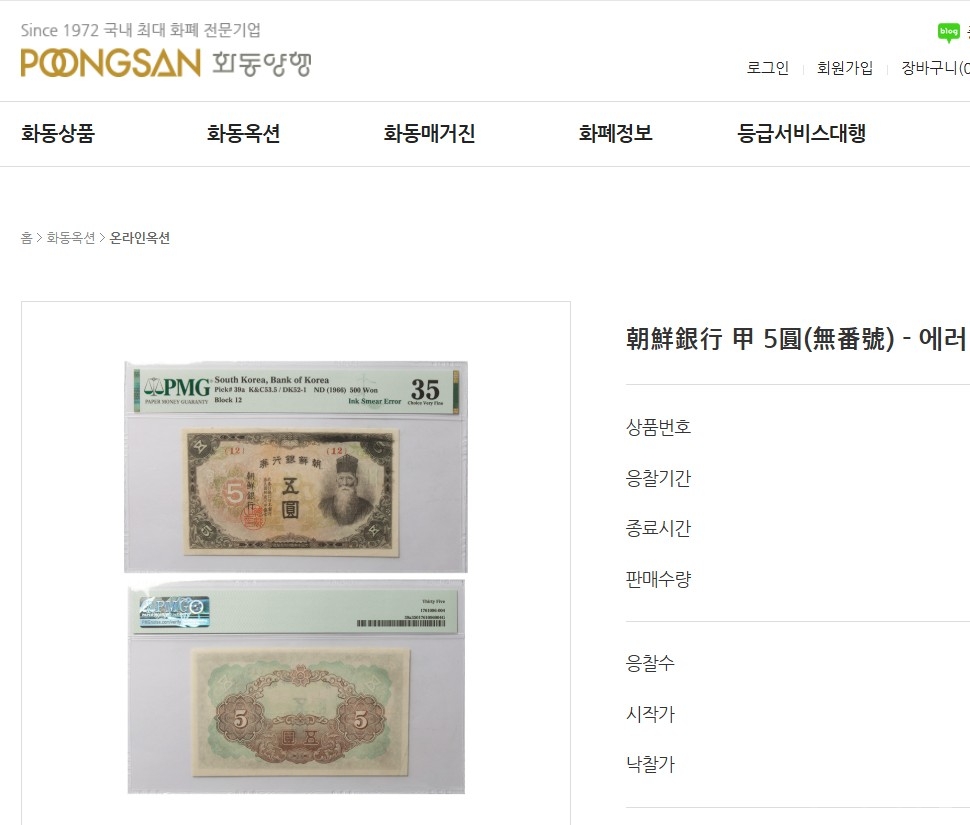This screenshot has width=970, height=825.
Task: Click the PMG hologram sticker on back
Action: pos(174,612)
